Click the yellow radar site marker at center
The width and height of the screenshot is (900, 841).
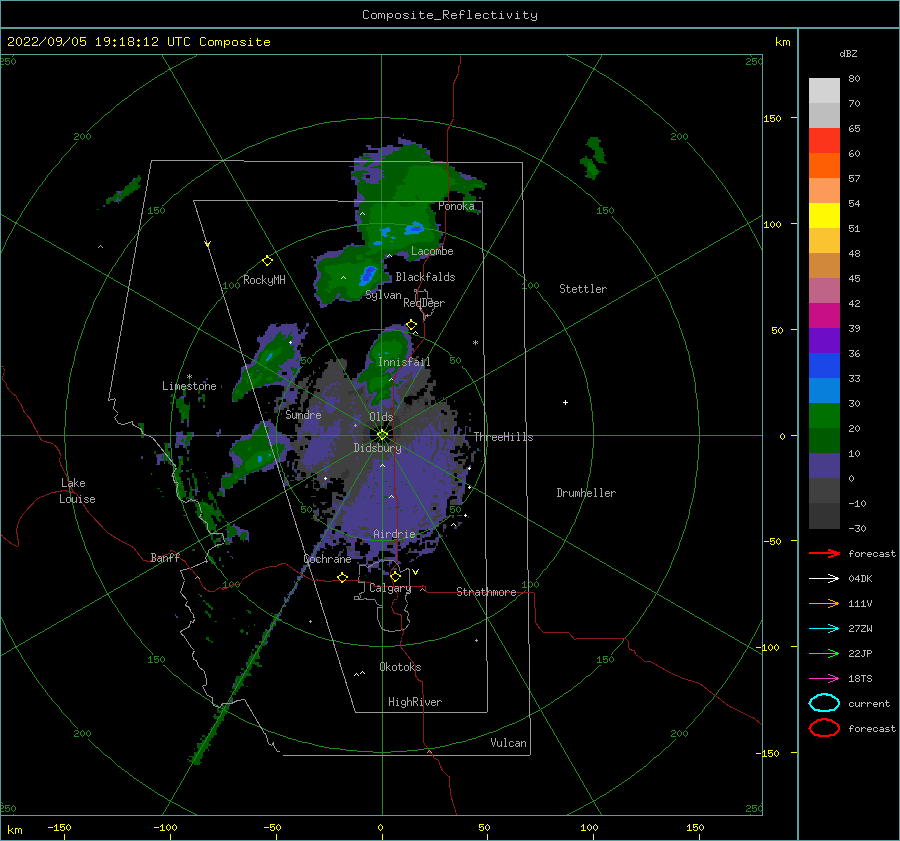382,435
